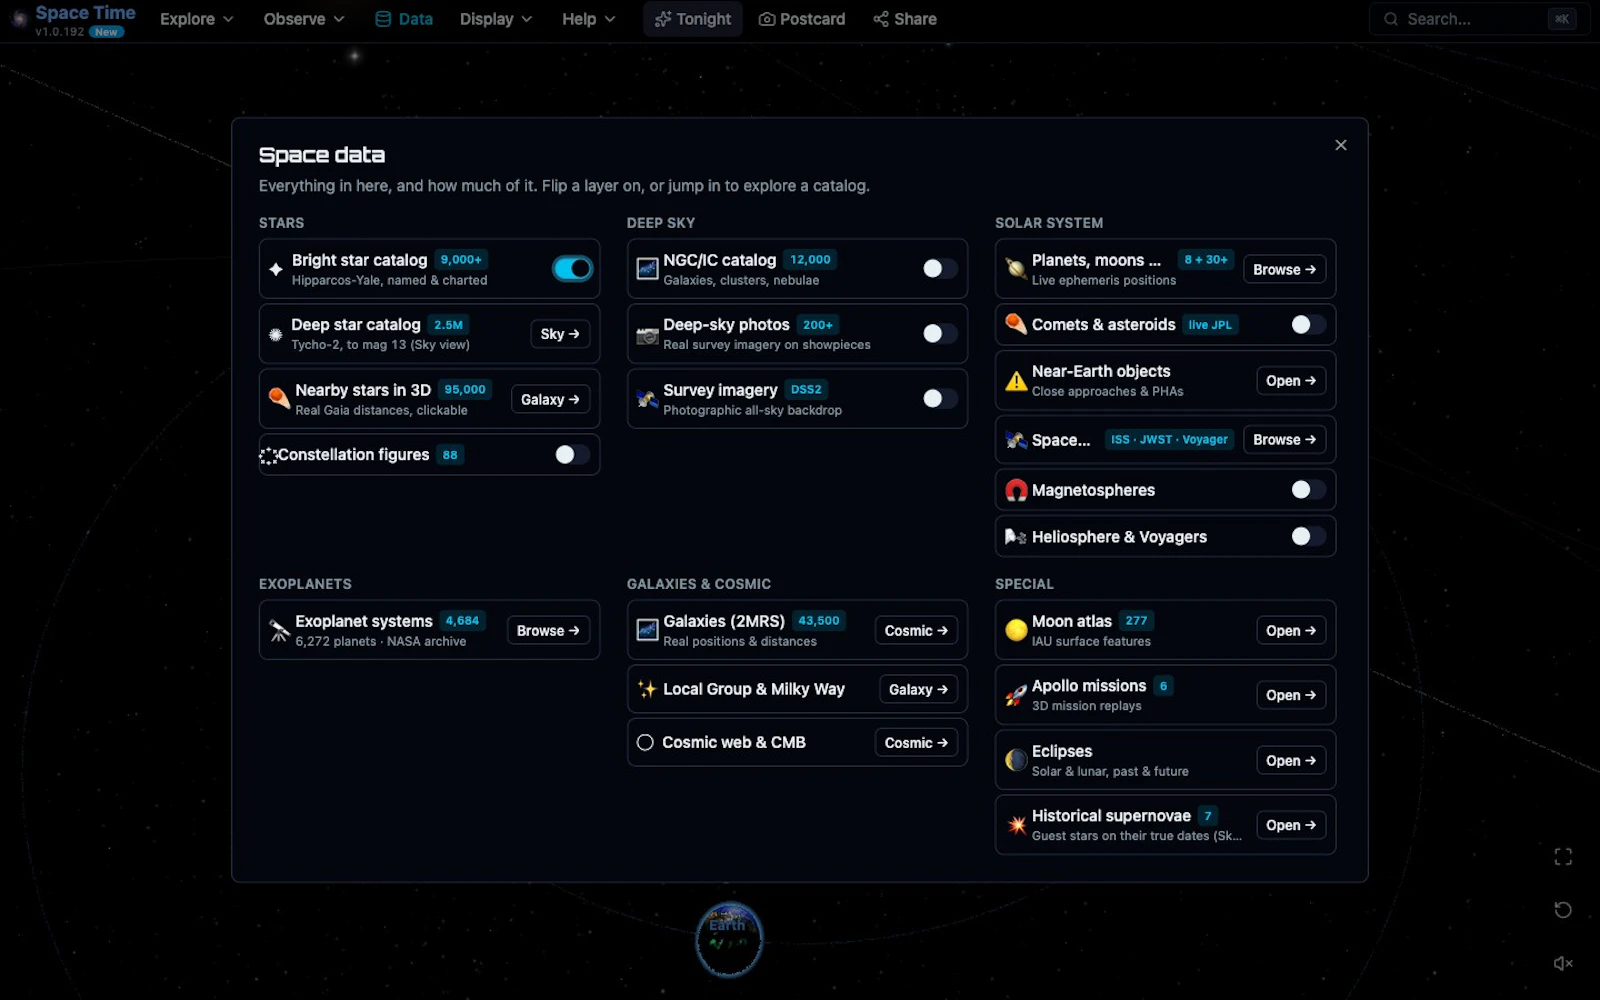
Task: Browse the Spacecraft list
Action: pyautogui.click(x=1285, y=440)
